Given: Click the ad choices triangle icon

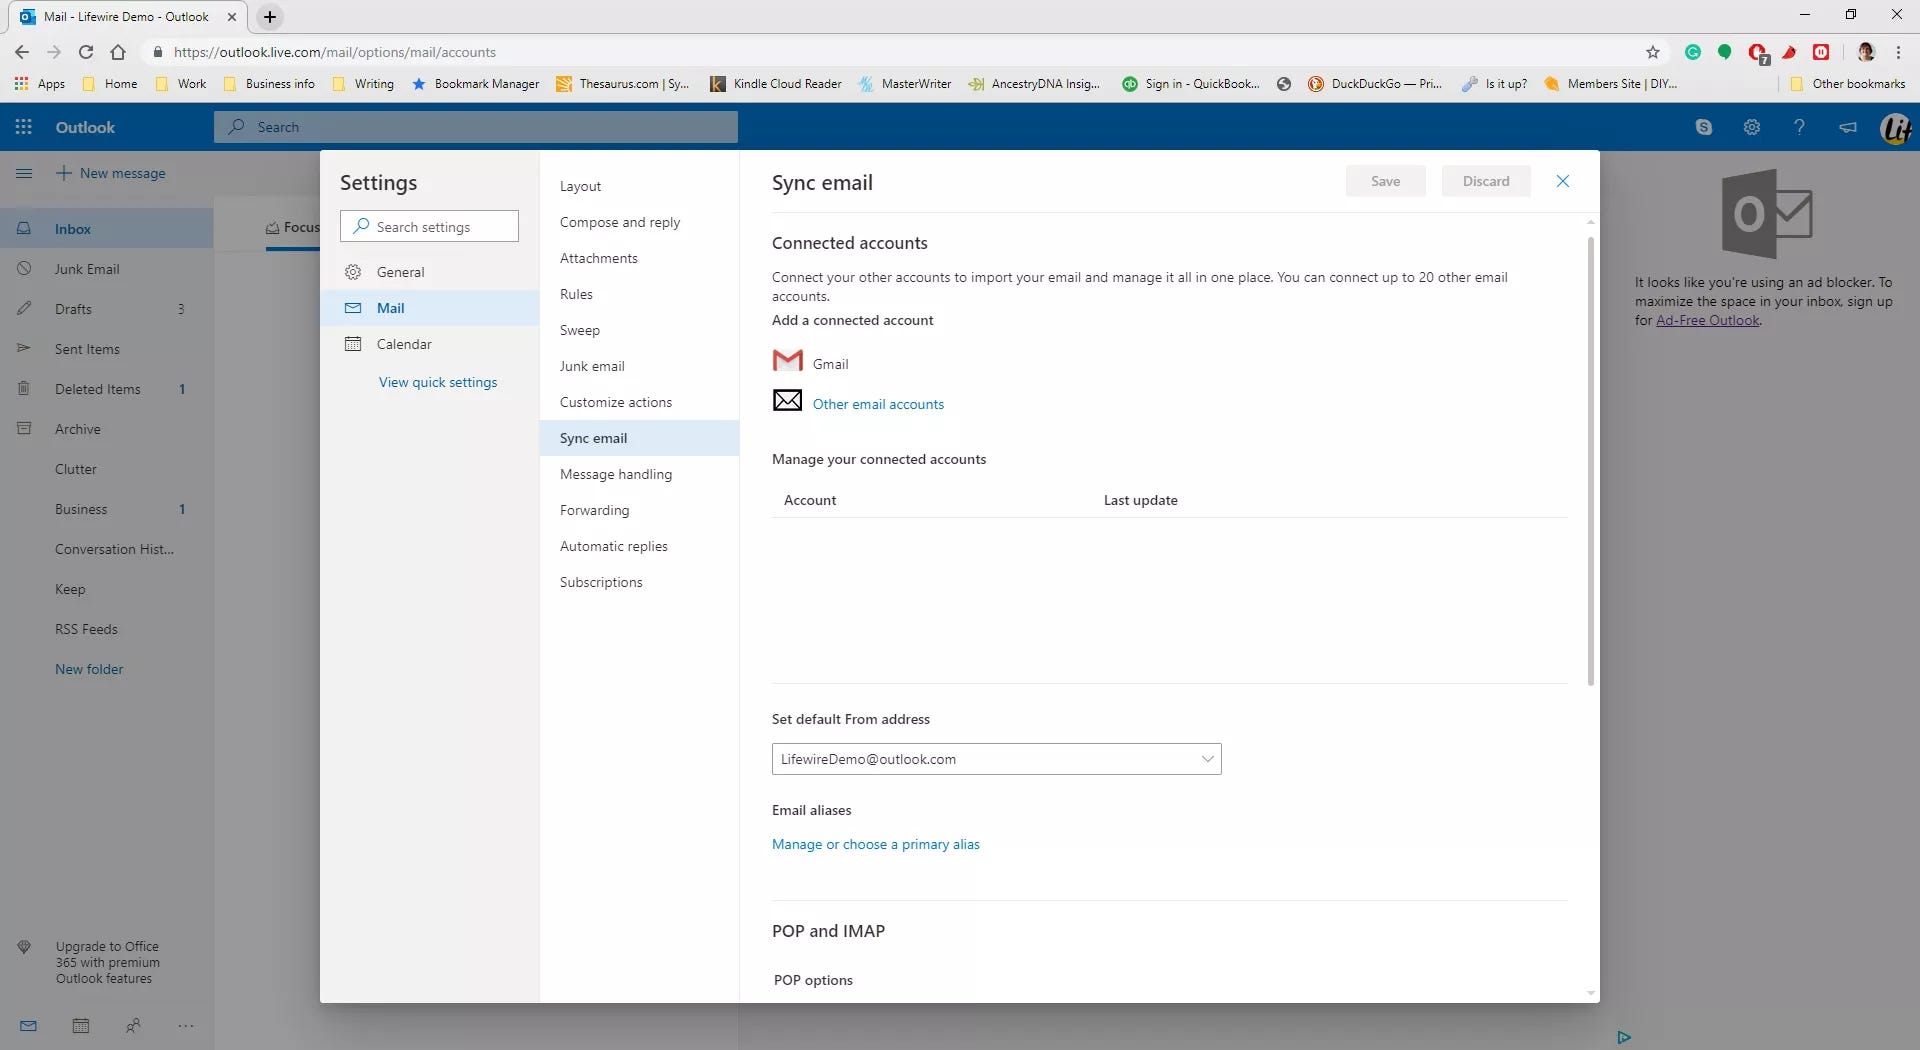Looking at the screenshot, I should [x=1624, y=1037].
